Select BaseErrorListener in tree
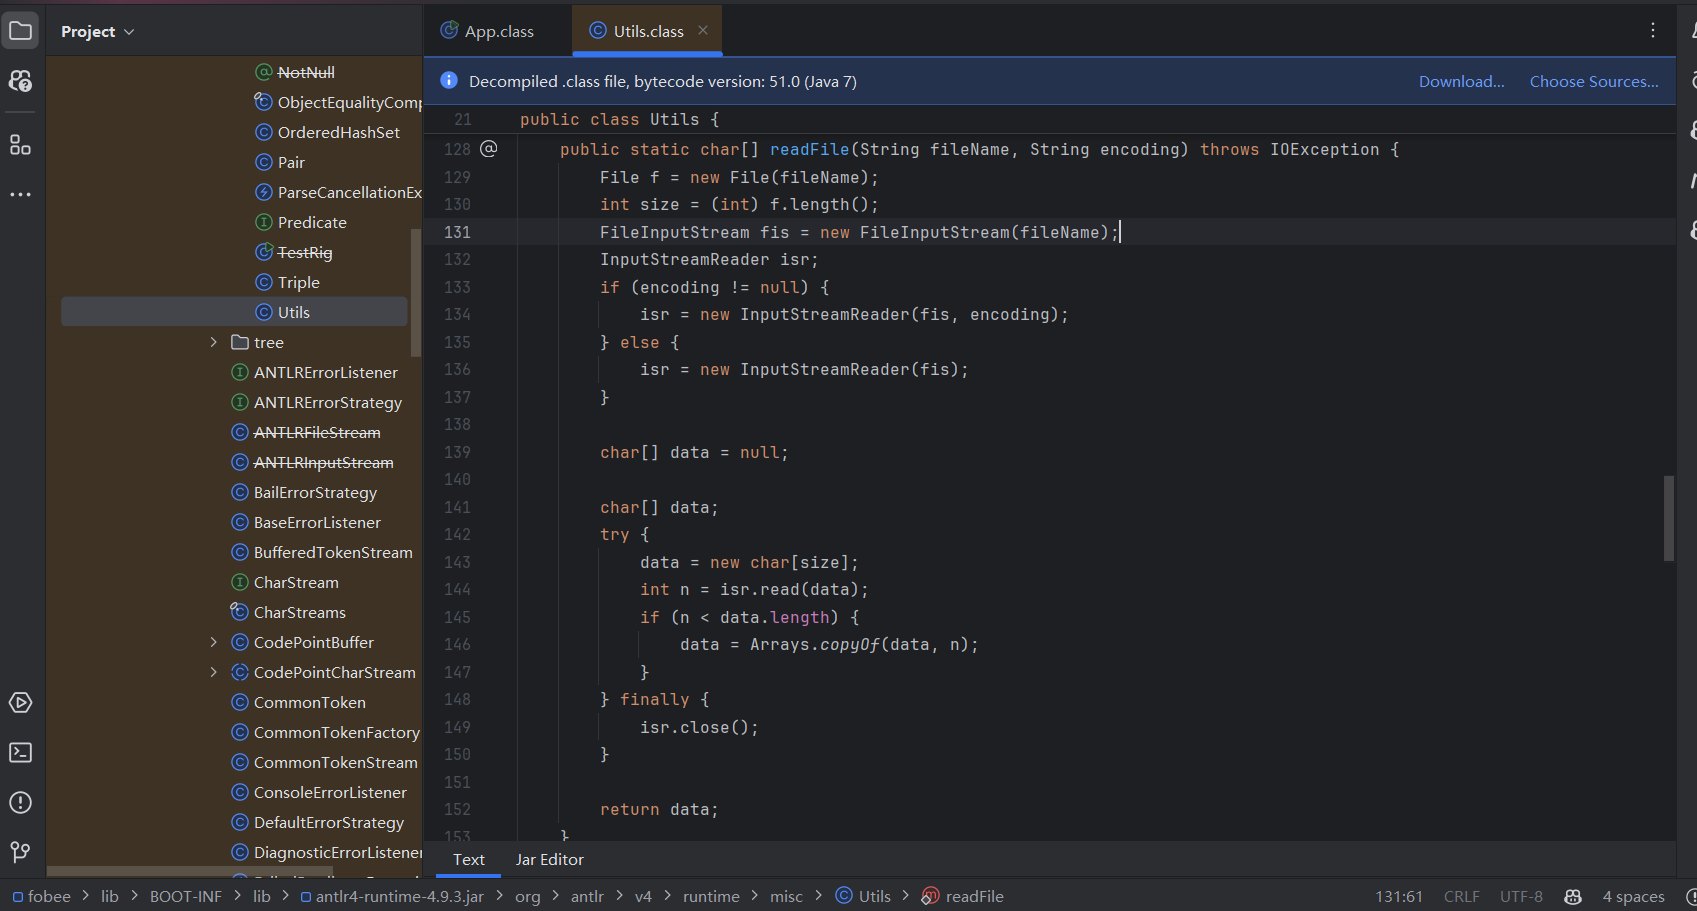This screenshot has height=911, width=1697. [317, 522]
